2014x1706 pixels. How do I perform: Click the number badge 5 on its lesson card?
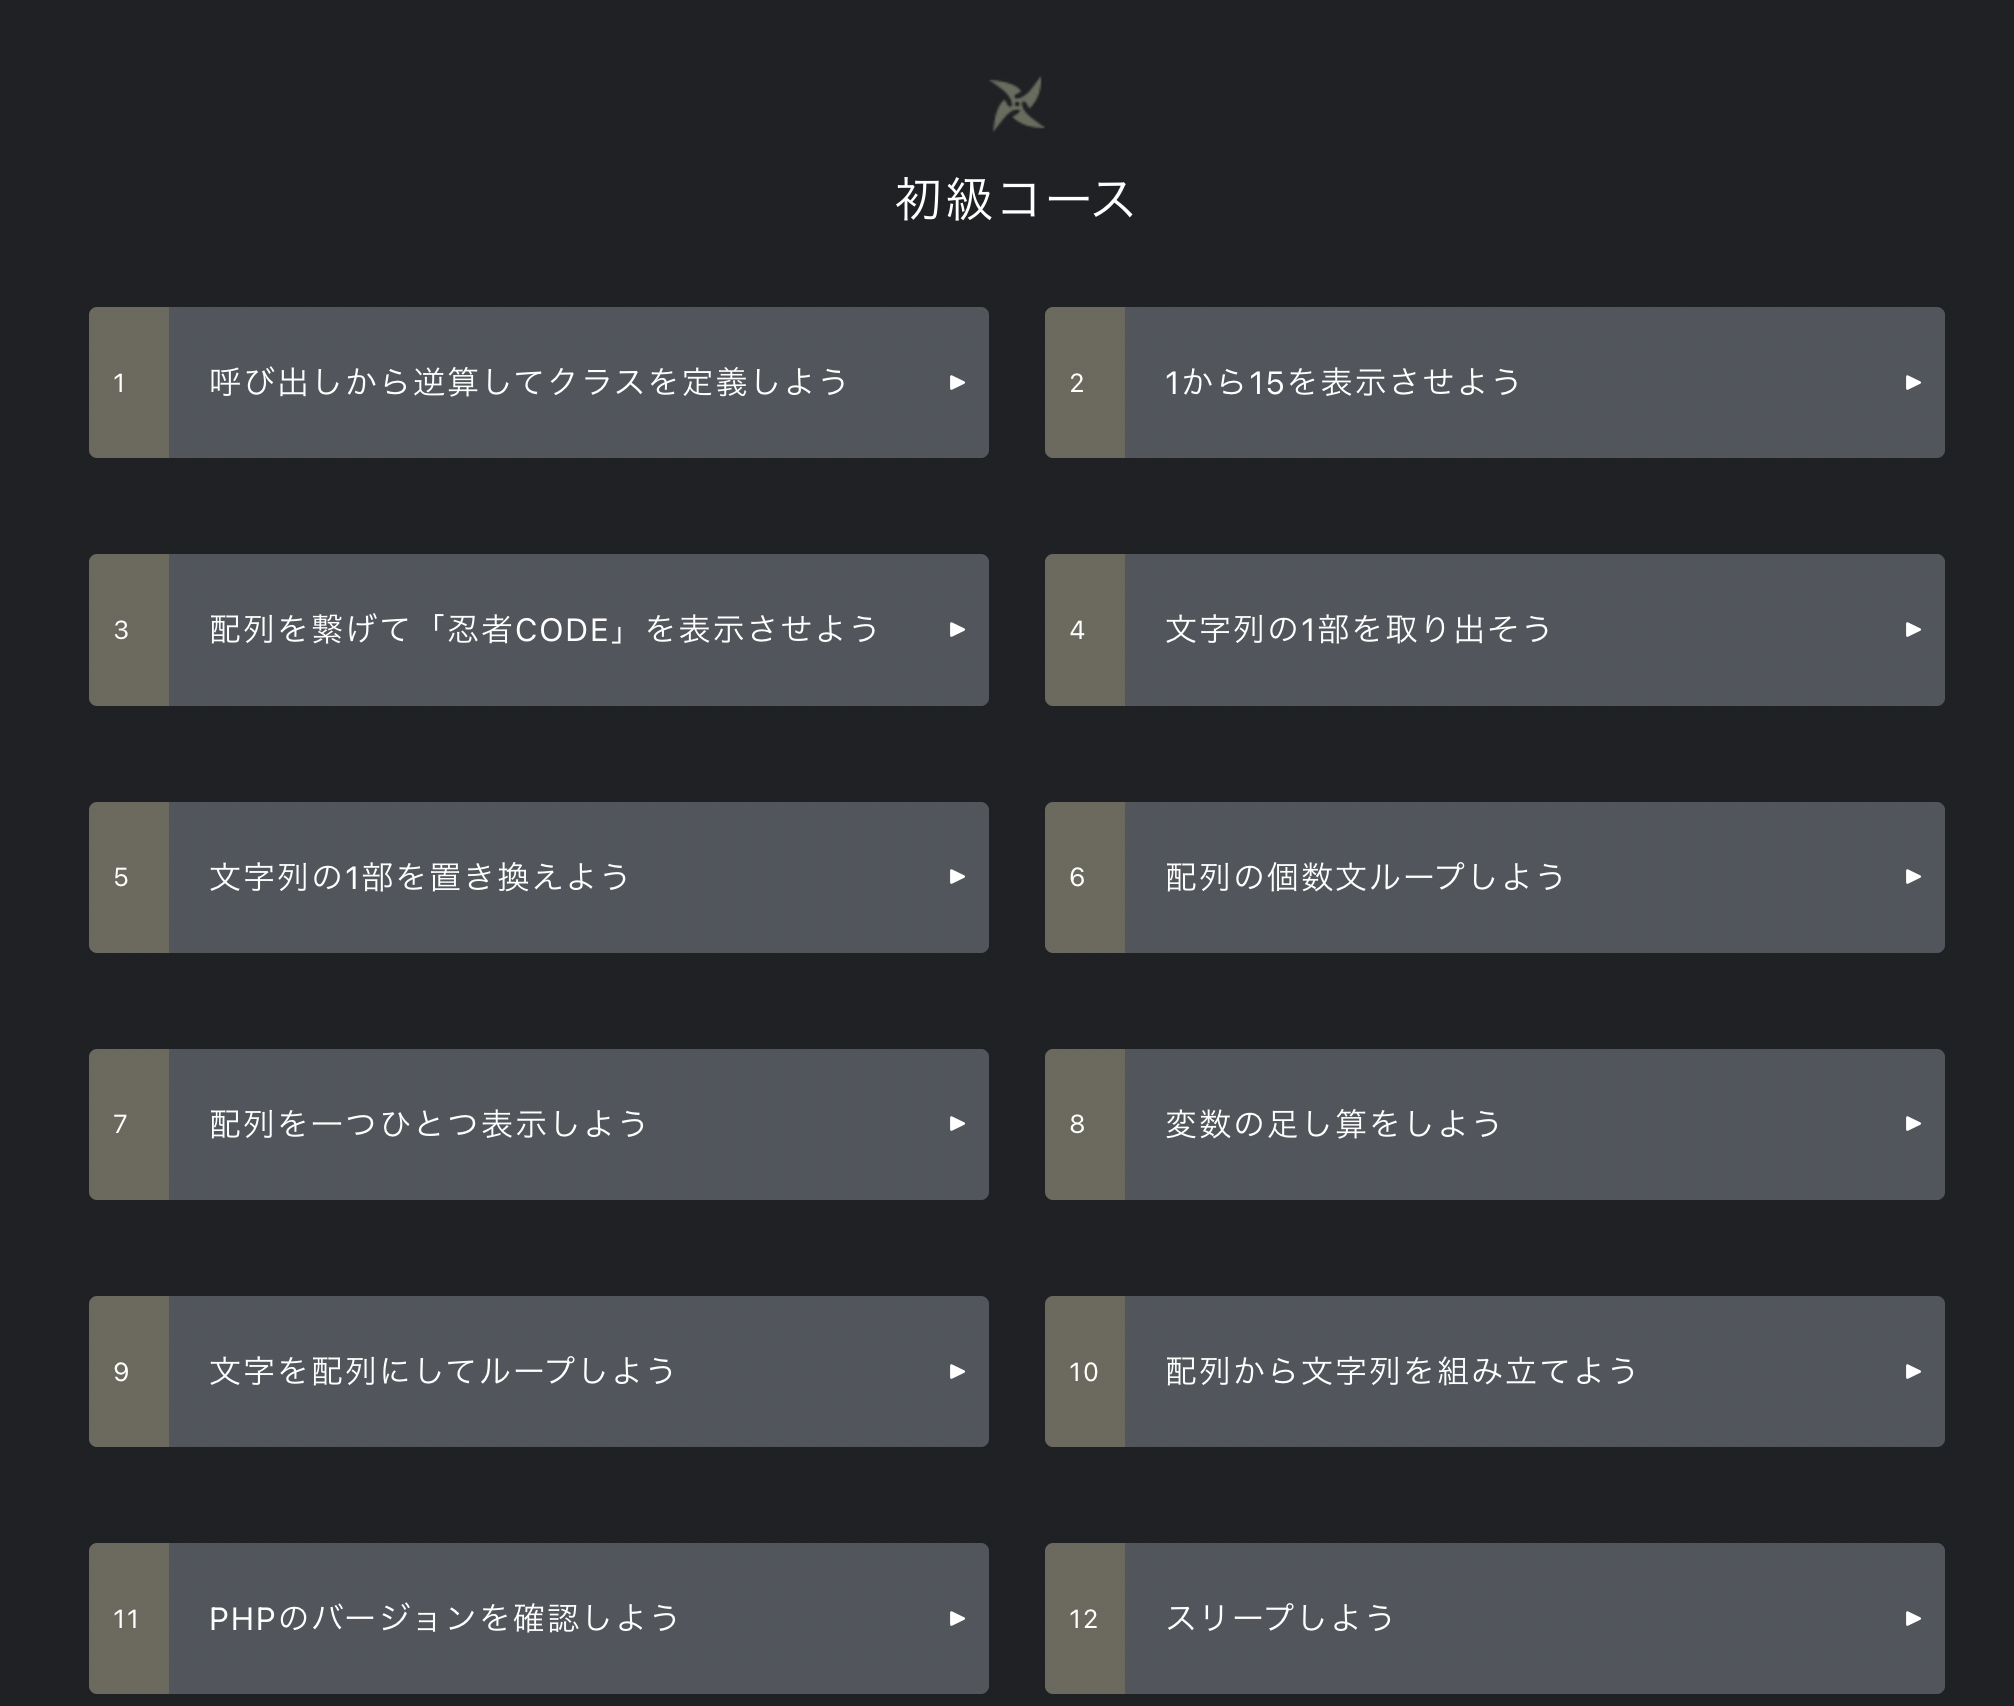(x=122, y=877)
